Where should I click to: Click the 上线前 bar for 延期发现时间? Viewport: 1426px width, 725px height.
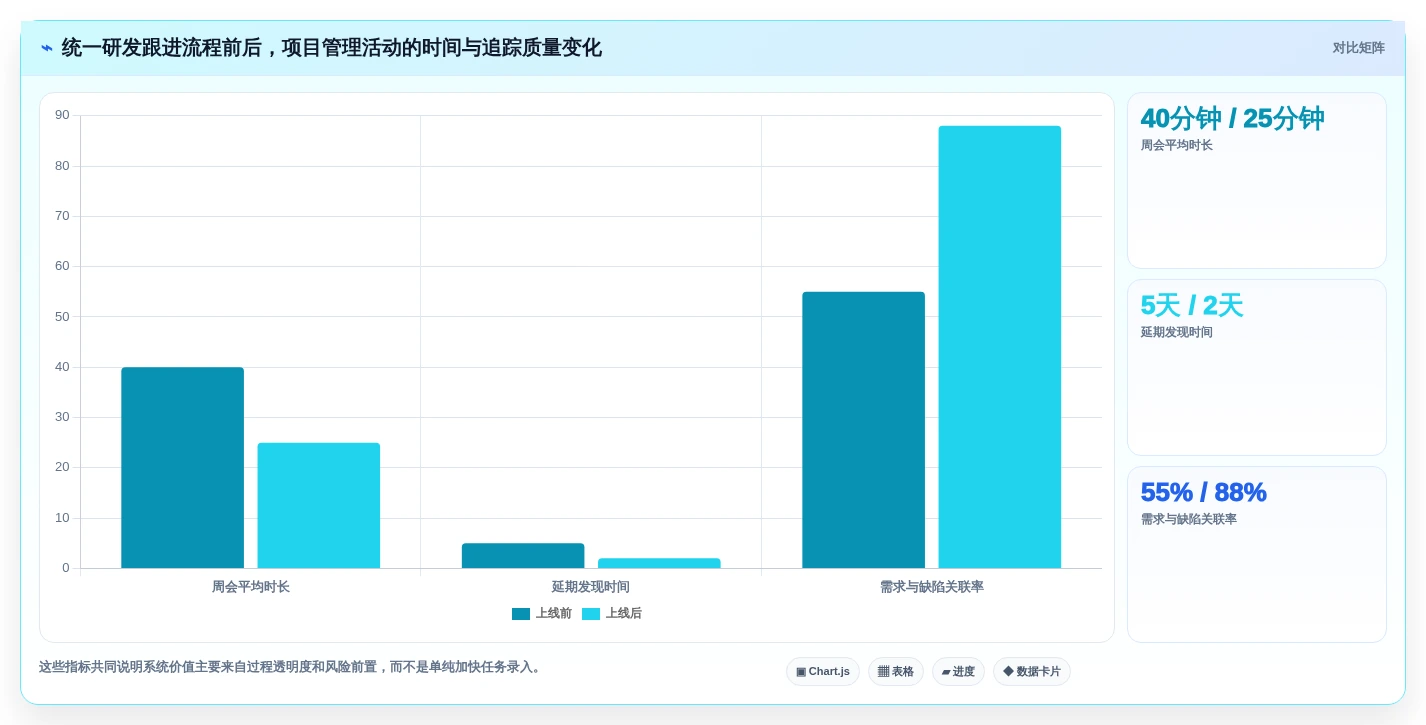[x=523, y=556]
